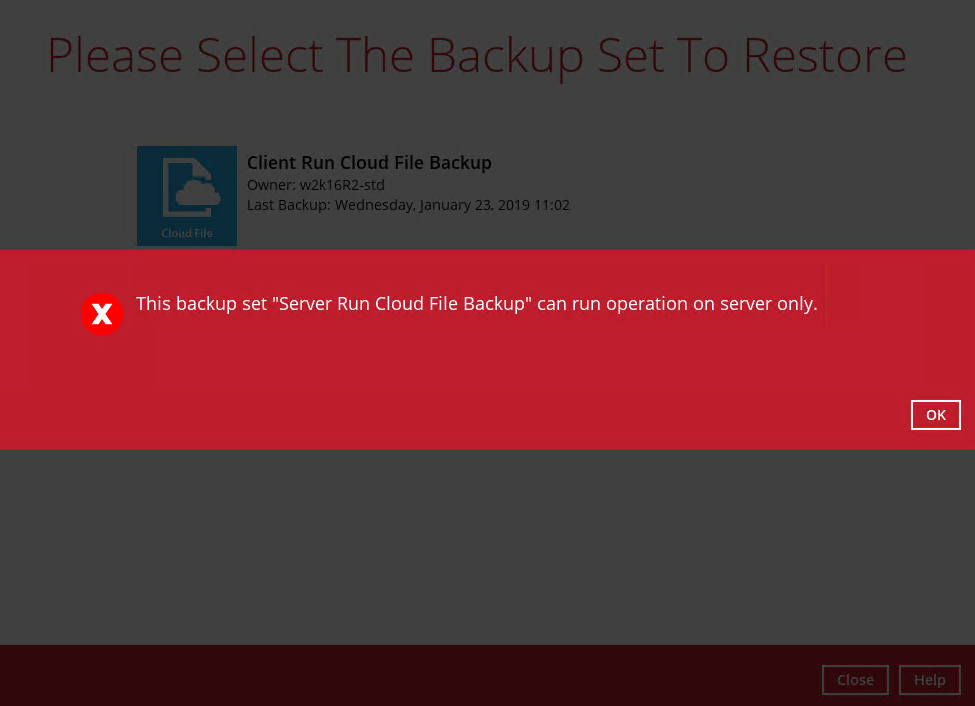Open Help from the bottom bar

click(x=929, y=680)
